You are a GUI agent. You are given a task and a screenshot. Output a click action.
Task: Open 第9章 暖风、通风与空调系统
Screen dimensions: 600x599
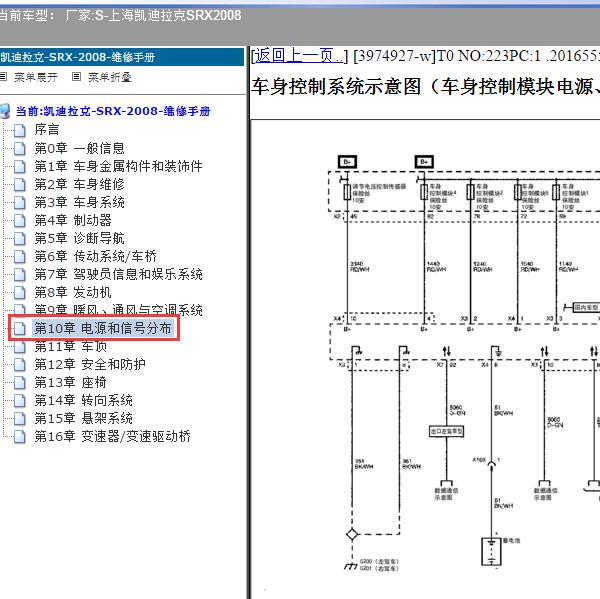(x=119, y=309)
